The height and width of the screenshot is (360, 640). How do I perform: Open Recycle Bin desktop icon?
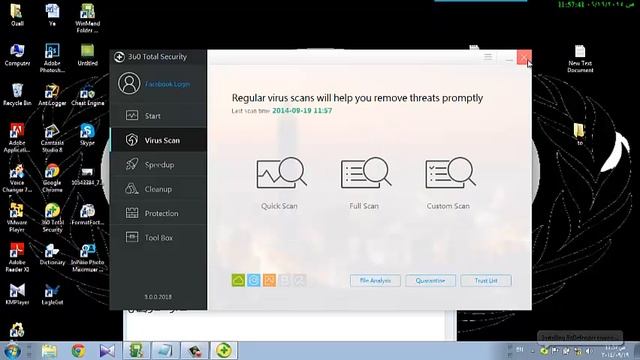click(17, 95)
